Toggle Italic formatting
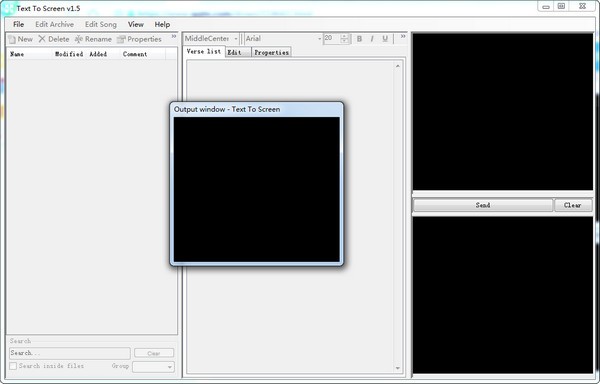This screenshot has height=384, width=600. [x=372, y=39]
